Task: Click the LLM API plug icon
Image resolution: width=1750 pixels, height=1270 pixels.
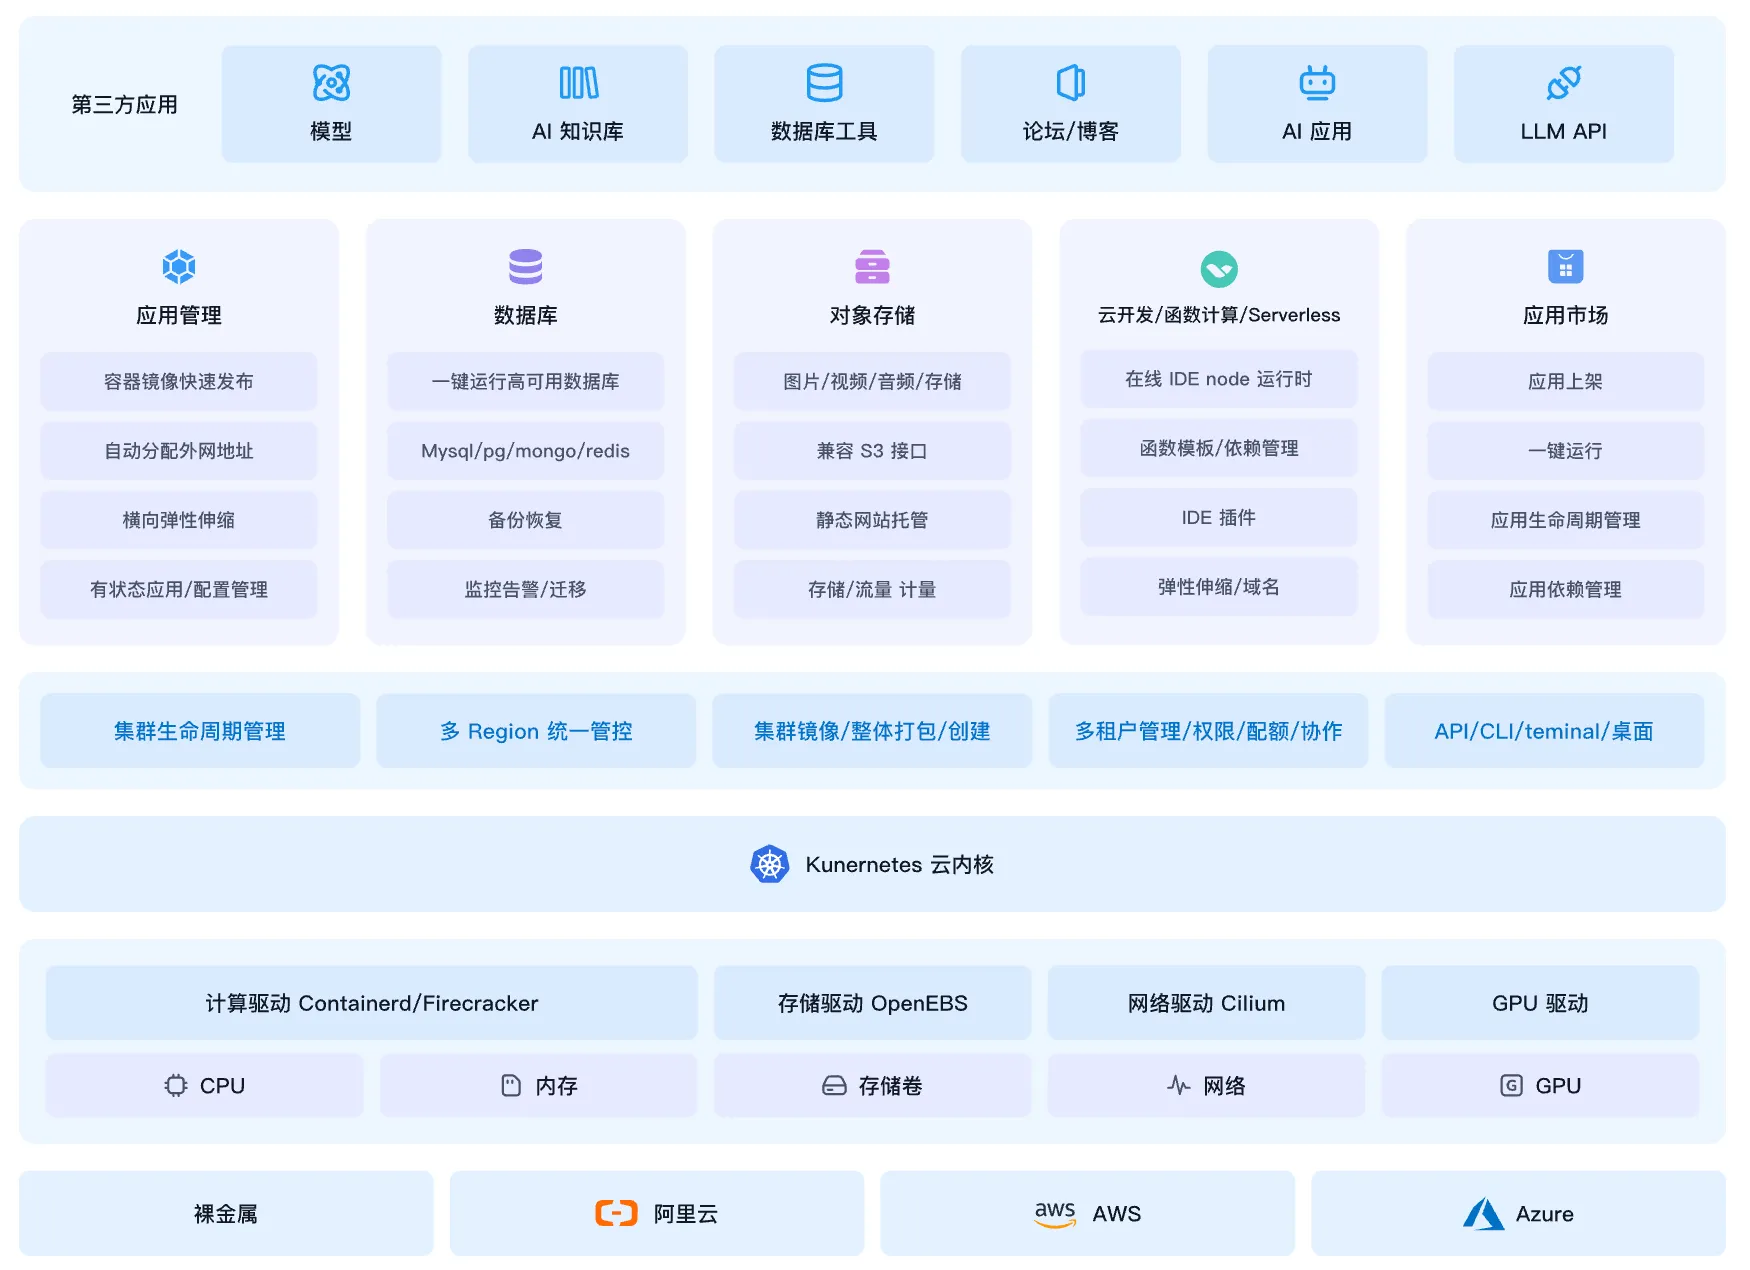Action: click(x=1562, y=82)
